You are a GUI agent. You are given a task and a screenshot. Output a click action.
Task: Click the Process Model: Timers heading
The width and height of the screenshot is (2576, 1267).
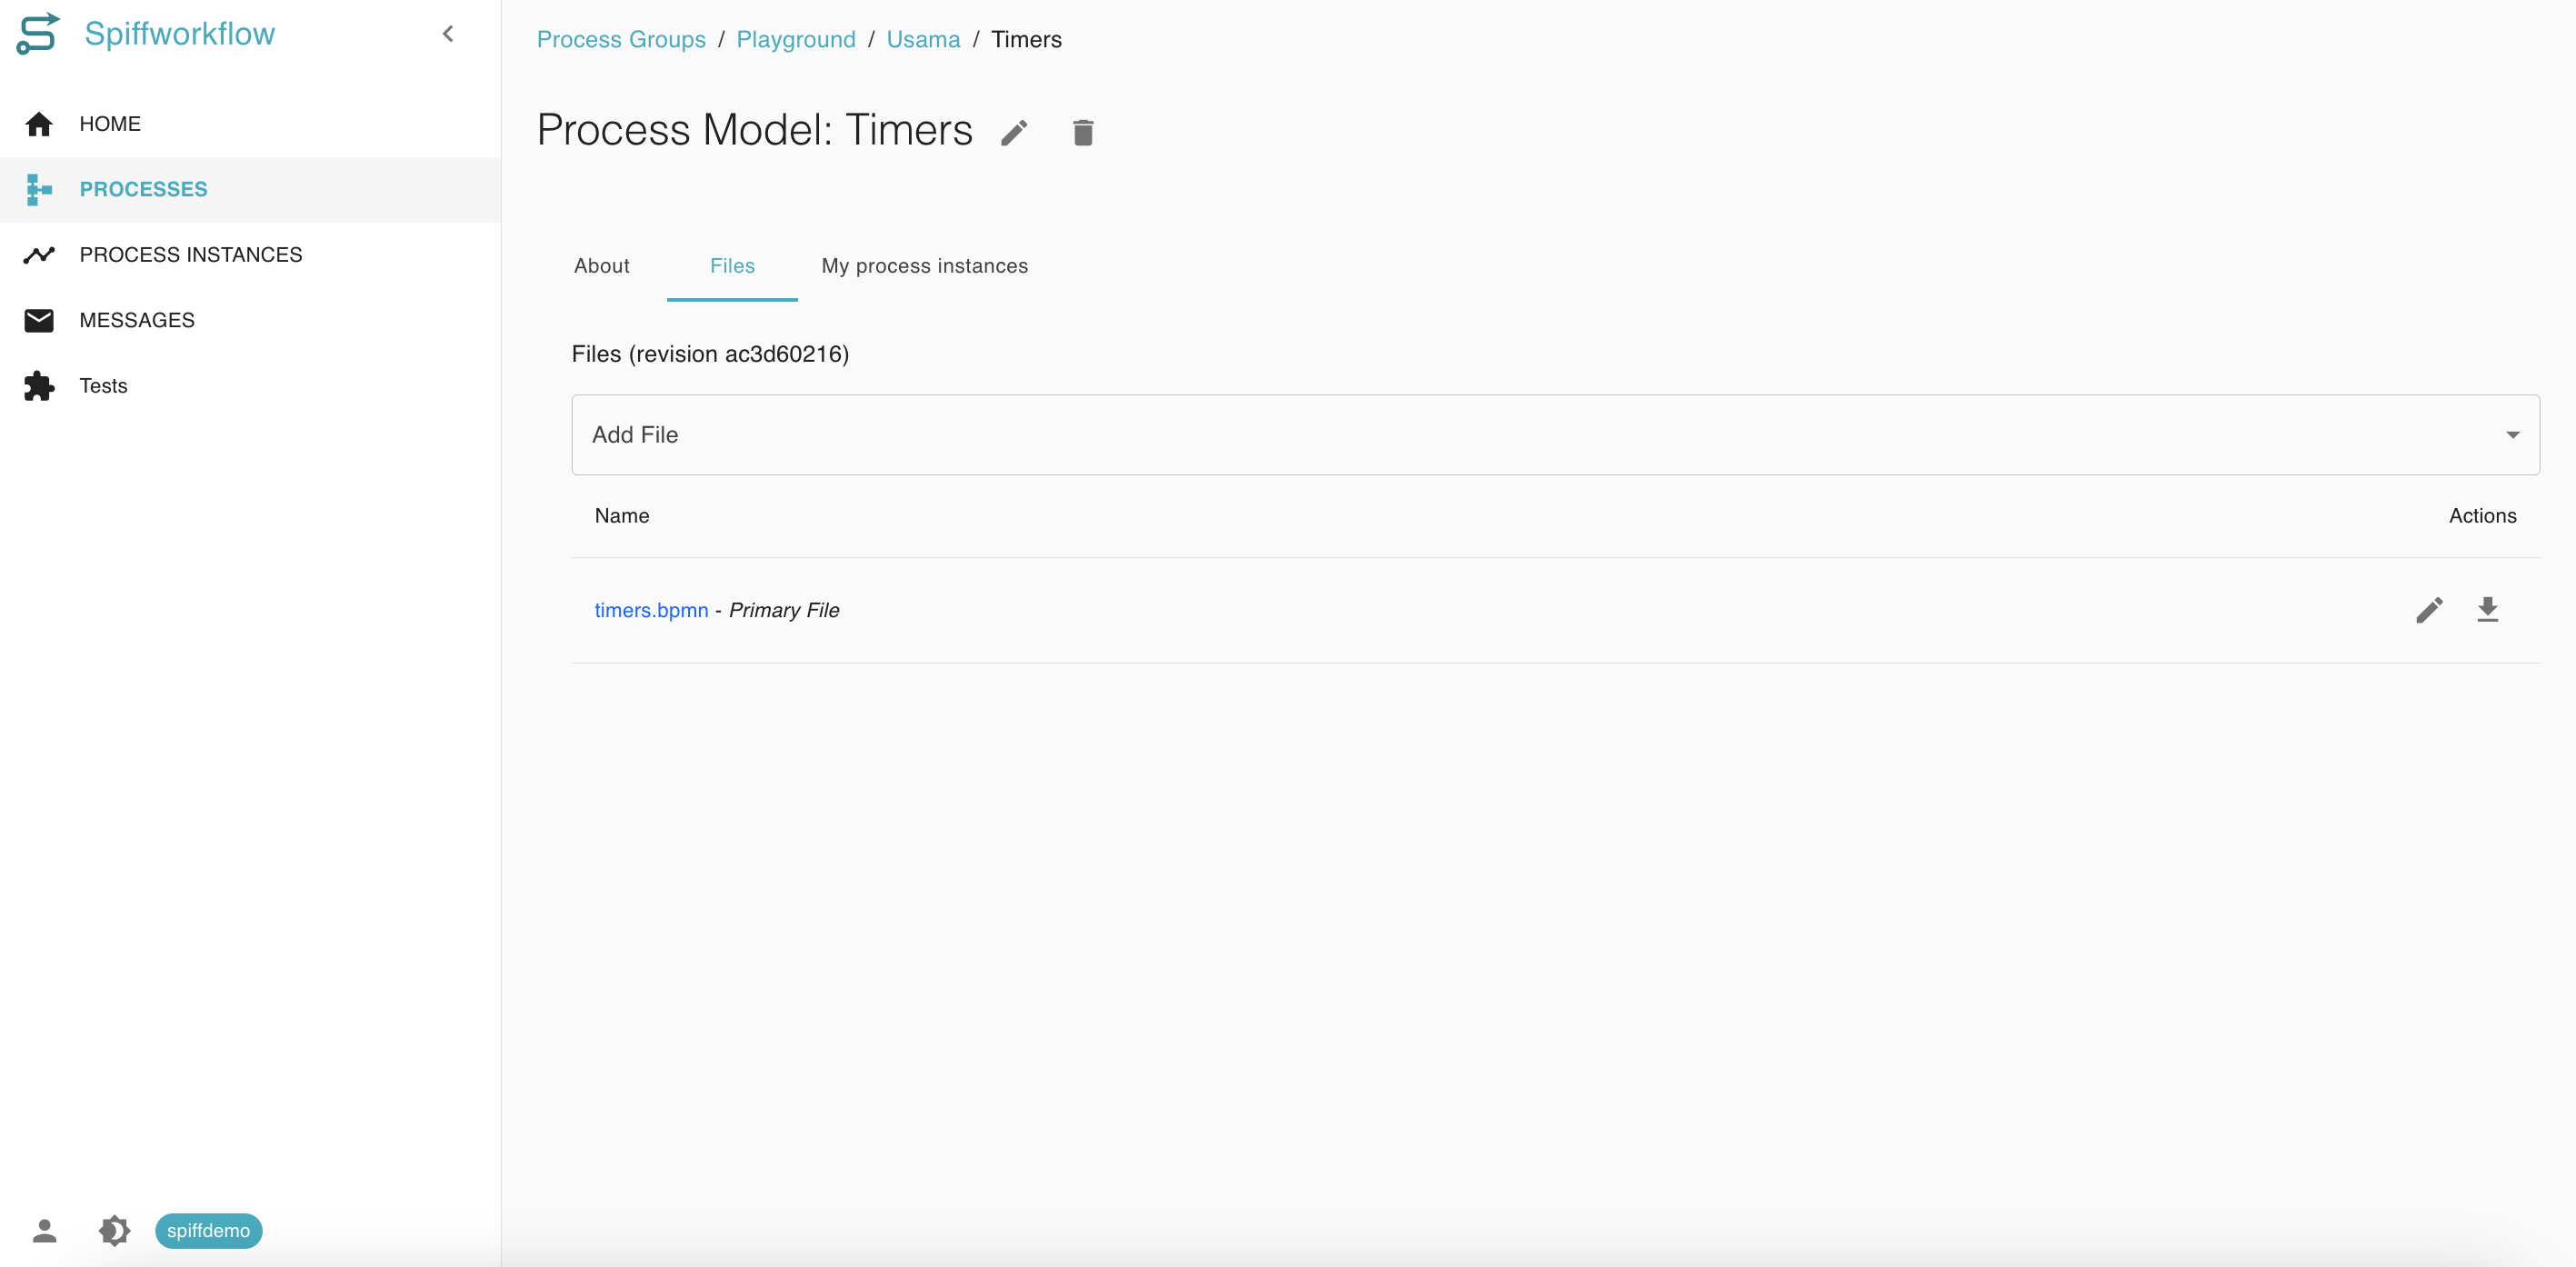[755, 130]
